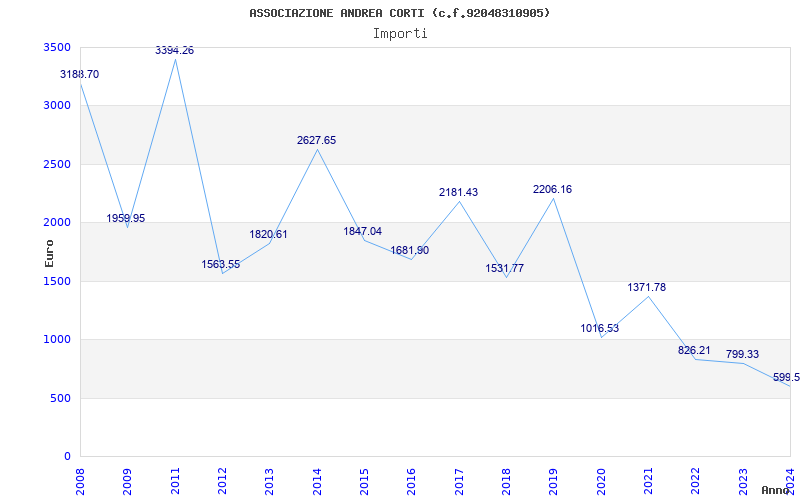
Task: Click the 2011 year label
Action: (175, 481)
